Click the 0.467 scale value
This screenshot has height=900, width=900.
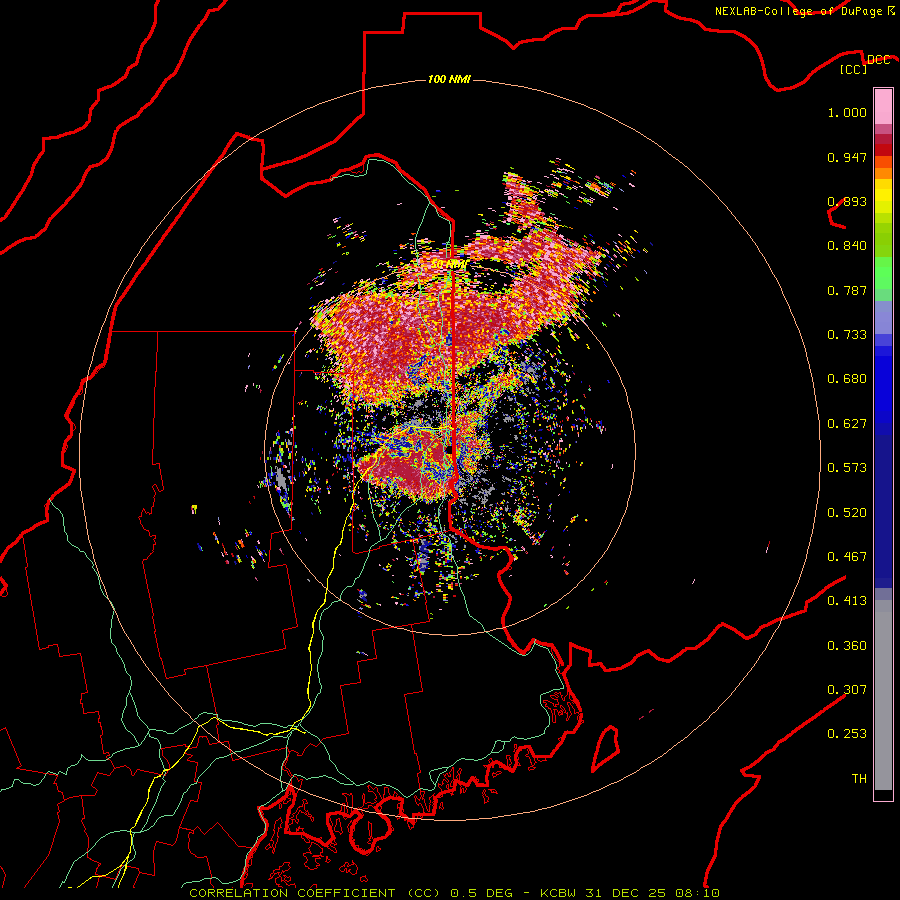[847, 557]
